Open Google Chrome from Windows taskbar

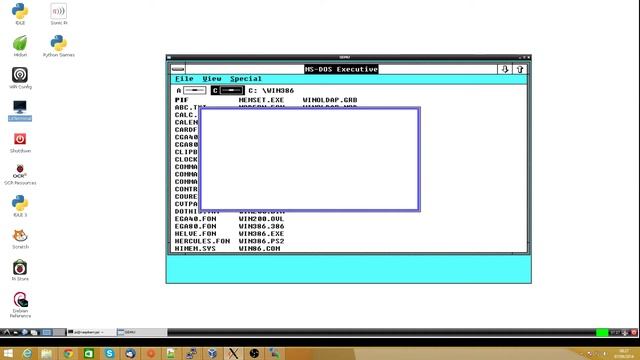[68, 353]
